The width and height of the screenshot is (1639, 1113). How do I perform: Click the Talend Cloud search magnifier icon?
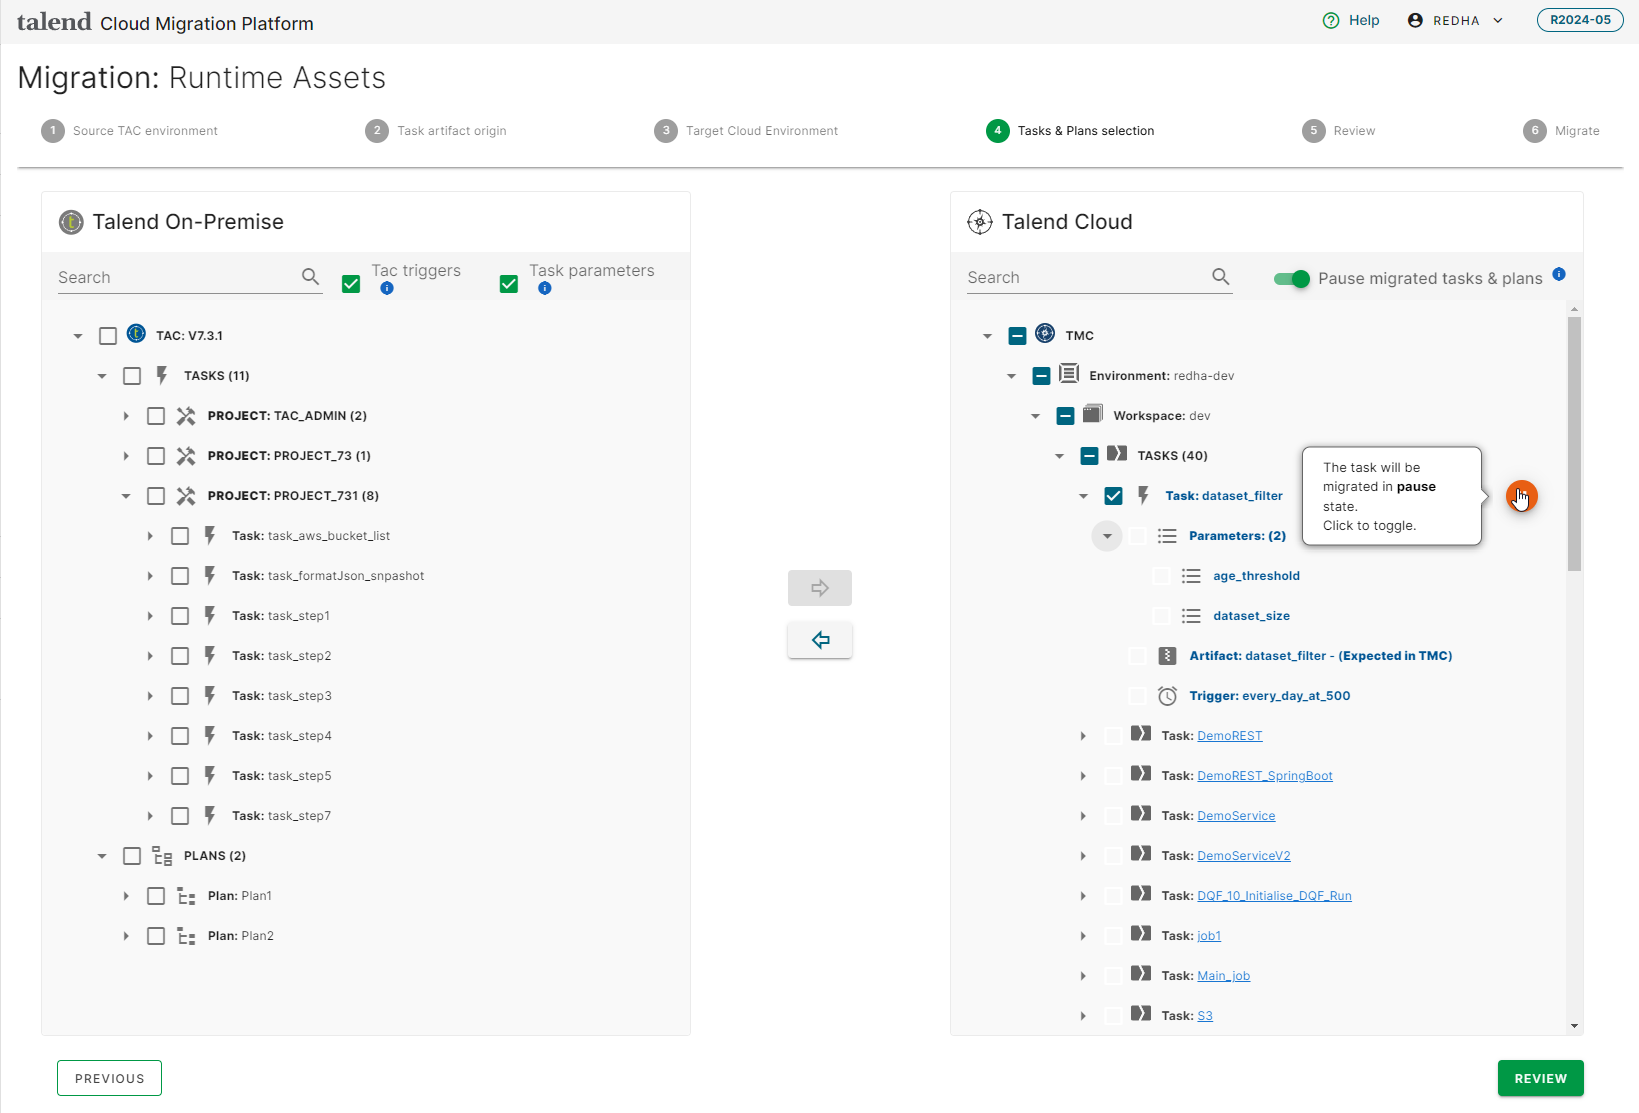(1221, 277)
